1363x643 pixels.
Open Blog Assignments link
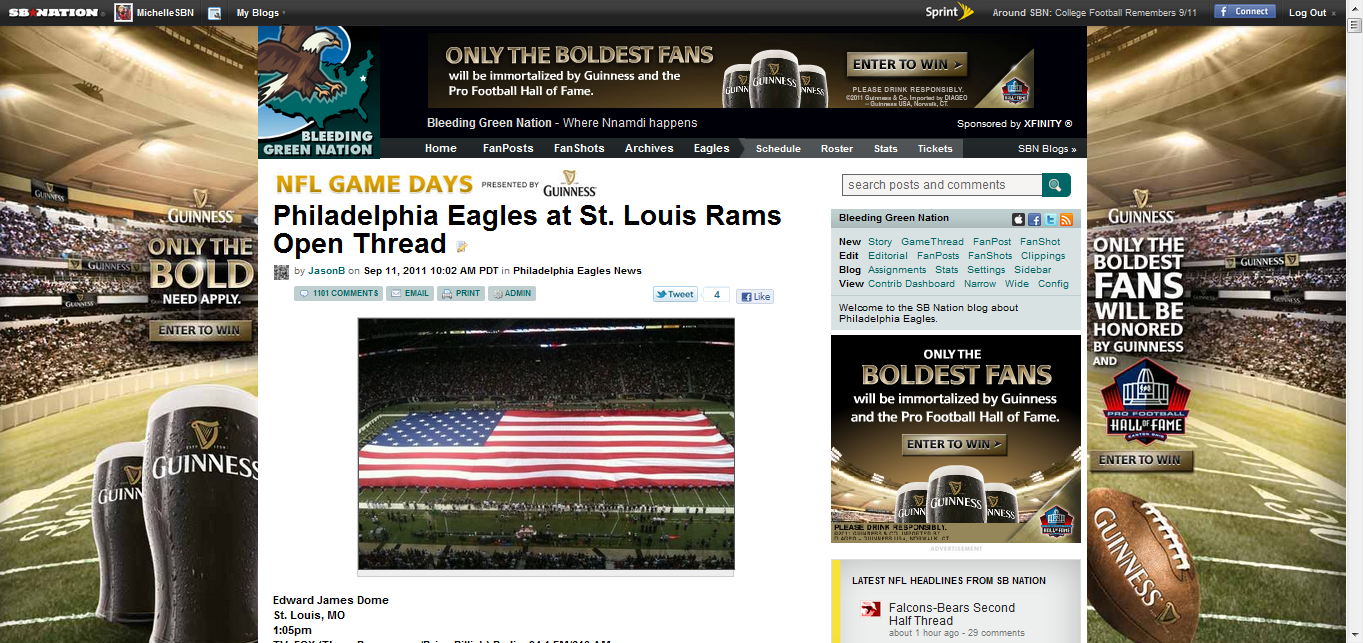pyautogui.click(x=897, y=270)
